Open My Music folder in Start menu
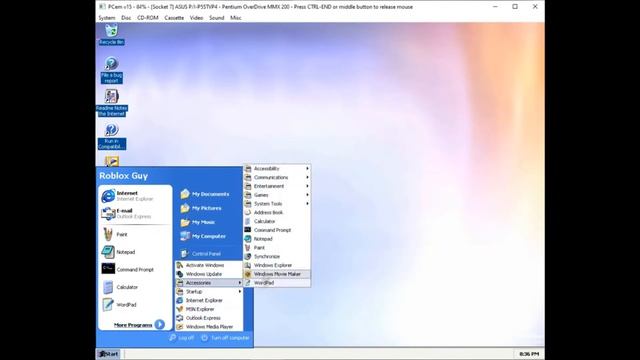The image size is (640, 360). [x=198, y=222]
